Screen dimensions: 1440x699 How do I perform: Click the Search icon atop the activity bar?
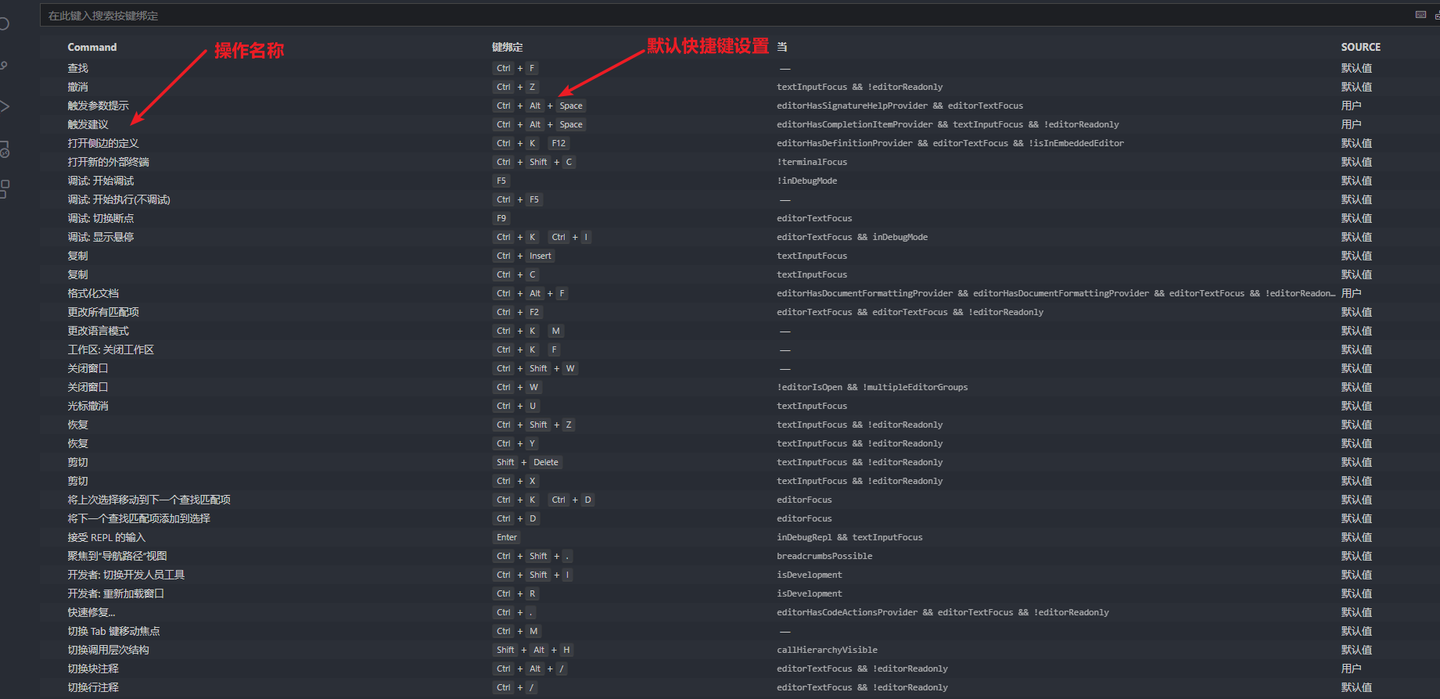point(5,25)
